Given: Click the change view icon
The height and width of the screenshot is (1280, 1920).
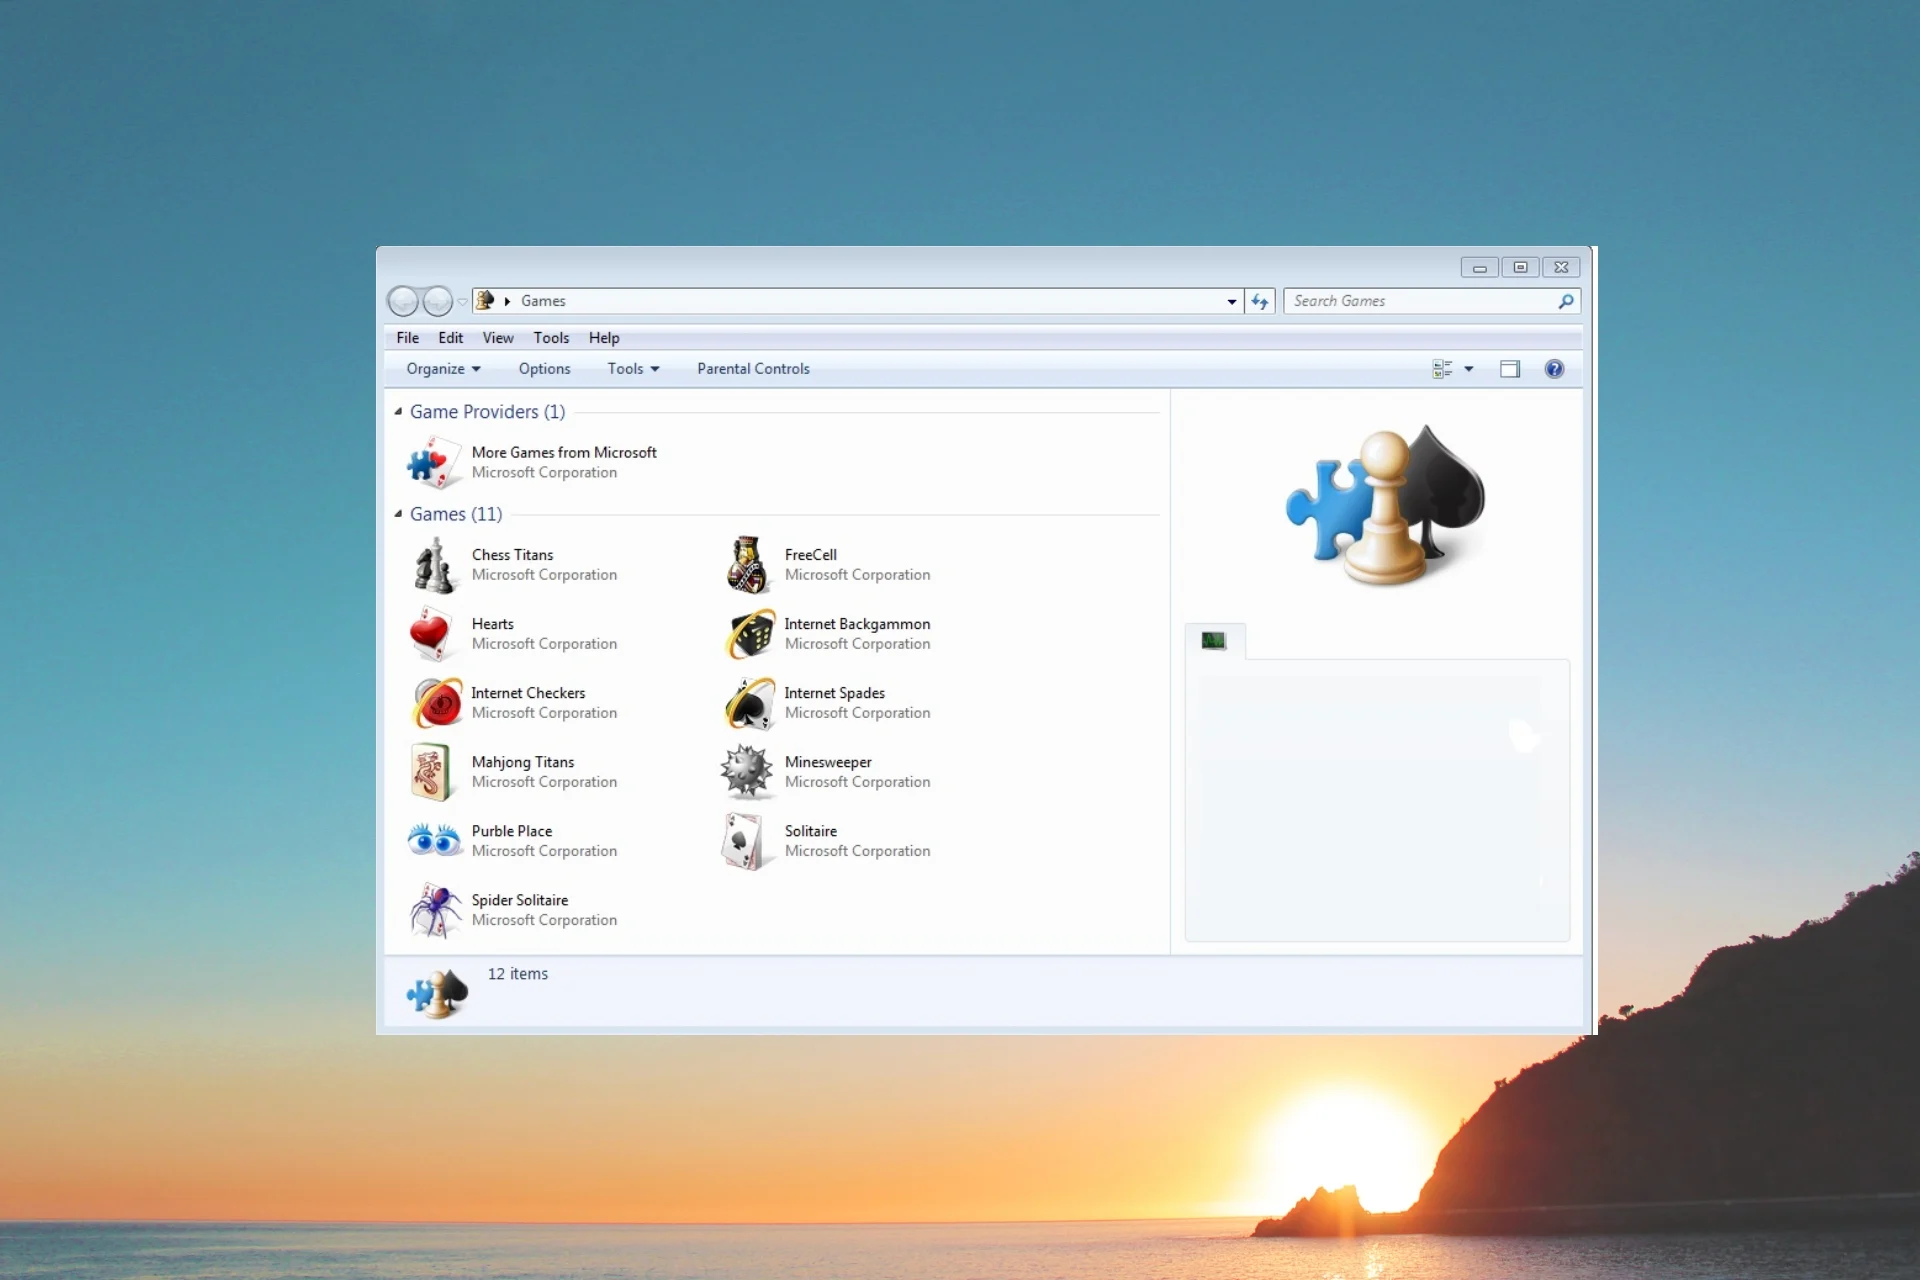Looking at the screenshot, I should pos(1442,369).
